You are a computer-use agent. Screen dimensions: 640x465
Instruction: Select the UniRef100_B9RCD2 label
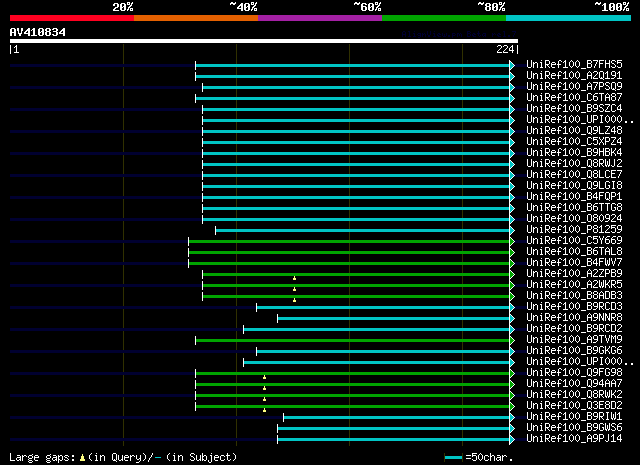(574, 329)
